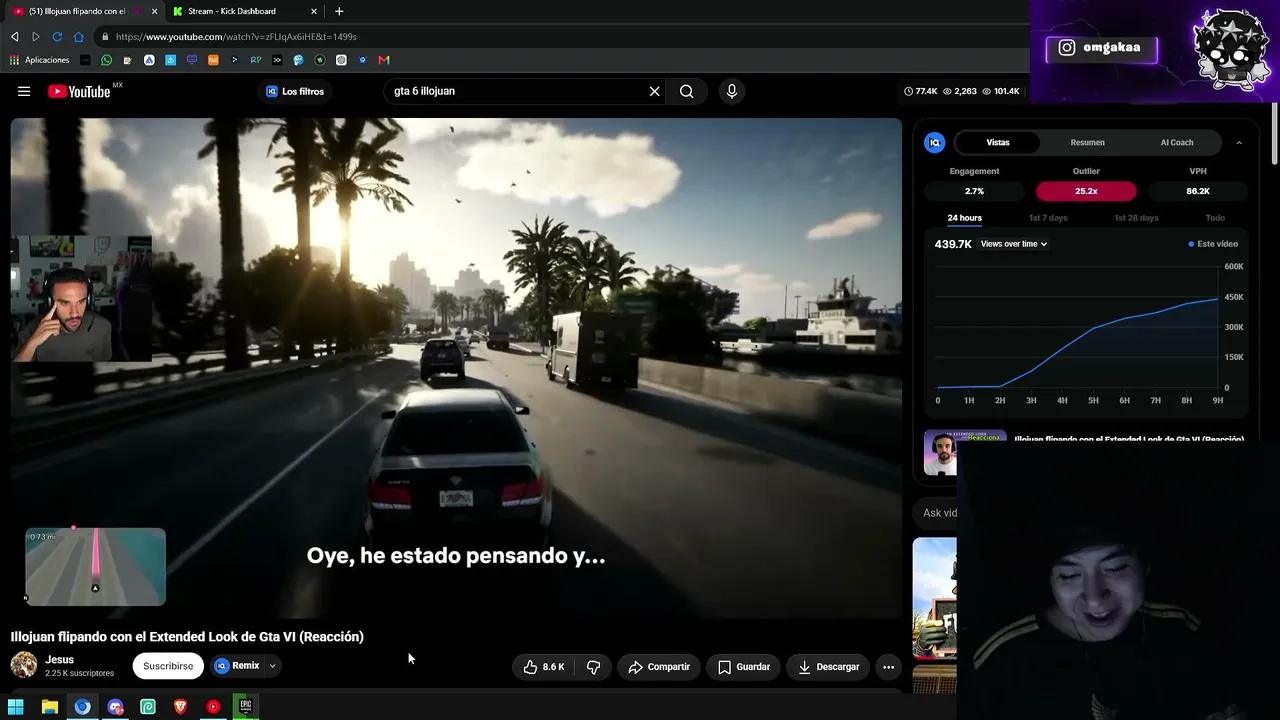The width and height of the screenshot is (1280, 720).
Task: Select the 24 hours range tab
Action: [x=965, y=218]
